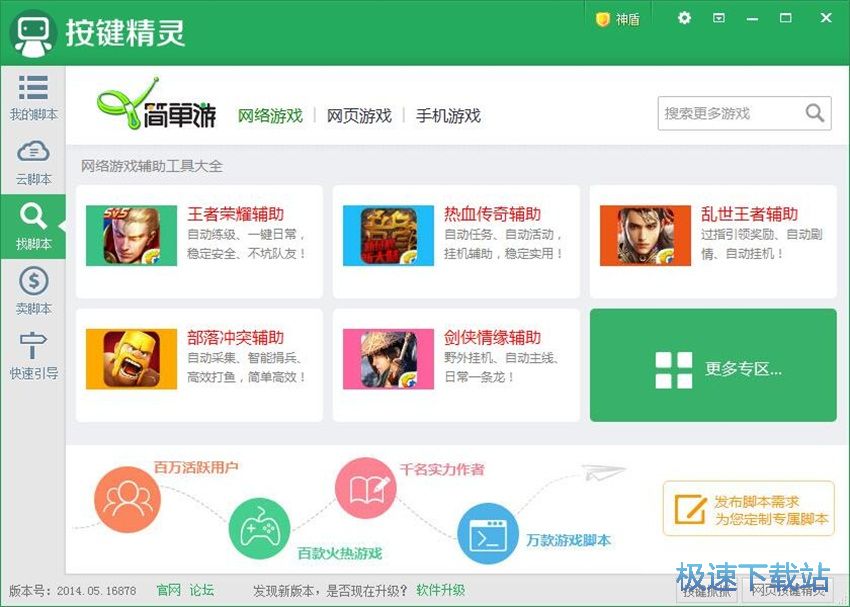Click 野外挂机、自动主线 description text
The width and height of the screenshot is (850, 607).
click(x=501, y=358)
